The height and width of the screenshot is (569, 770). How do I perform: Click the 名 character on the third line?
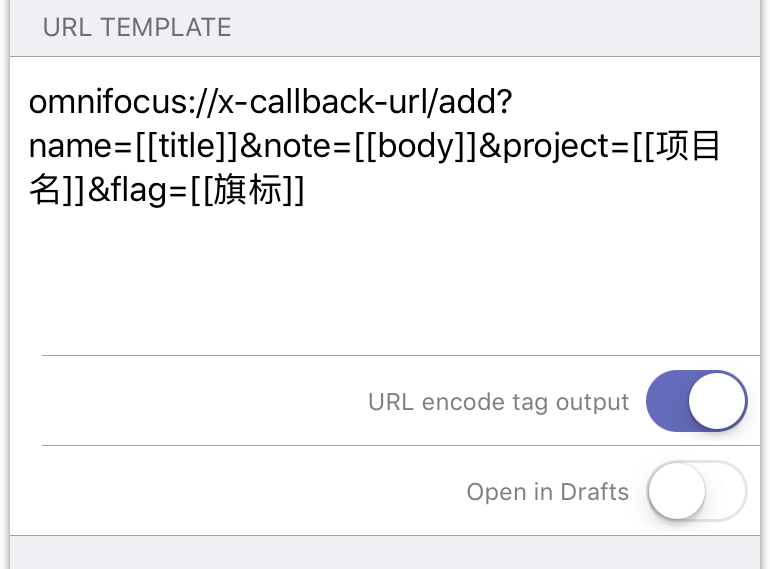coord(46,190)
